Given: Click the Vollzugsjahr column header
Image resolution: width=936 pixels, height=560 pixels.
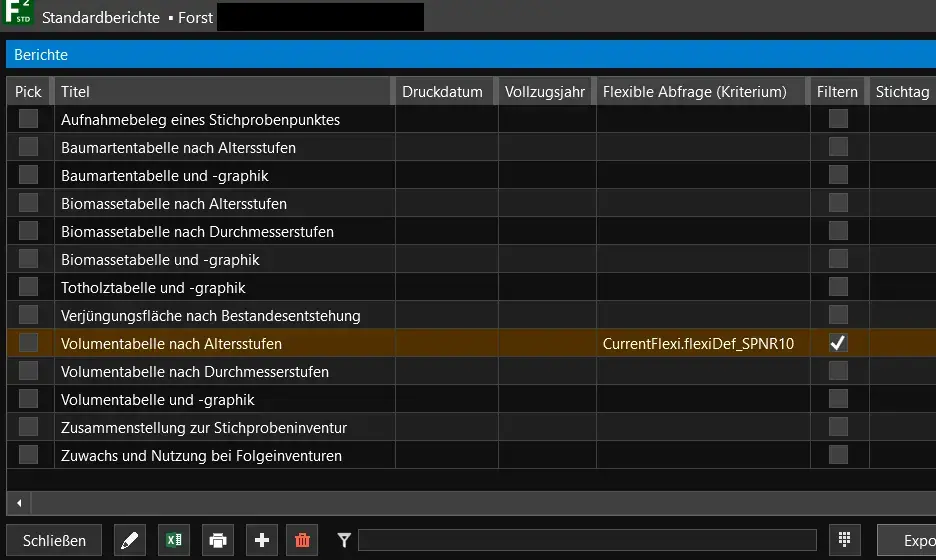Looking at the screenshot, I should pyautogui.click(x=545, y=91).
